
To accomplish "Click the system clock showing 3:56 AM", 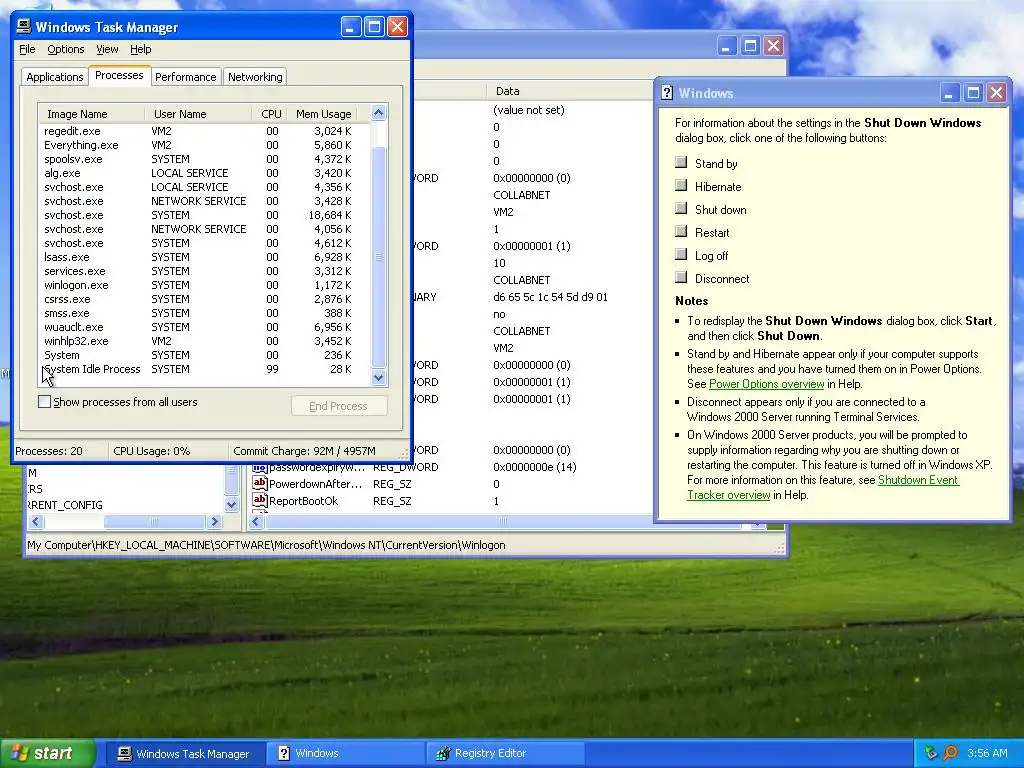I will (987, 753).
